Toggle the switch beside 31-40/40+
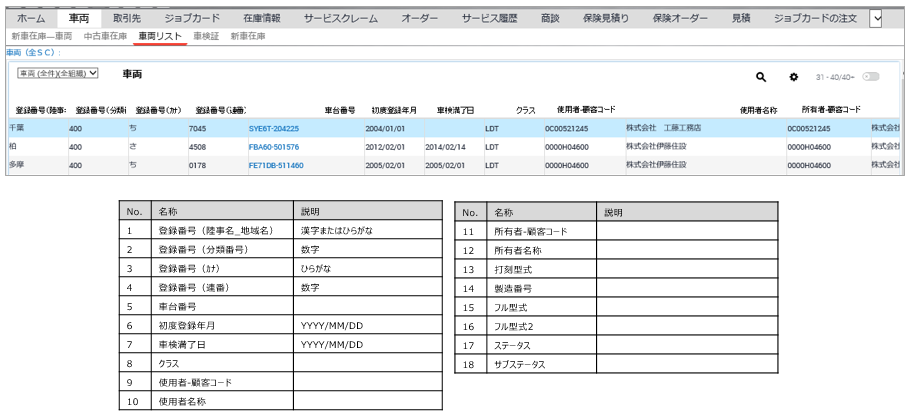Image resolution: width=909 pixels, height=417 pixels. tap(870, 77)
